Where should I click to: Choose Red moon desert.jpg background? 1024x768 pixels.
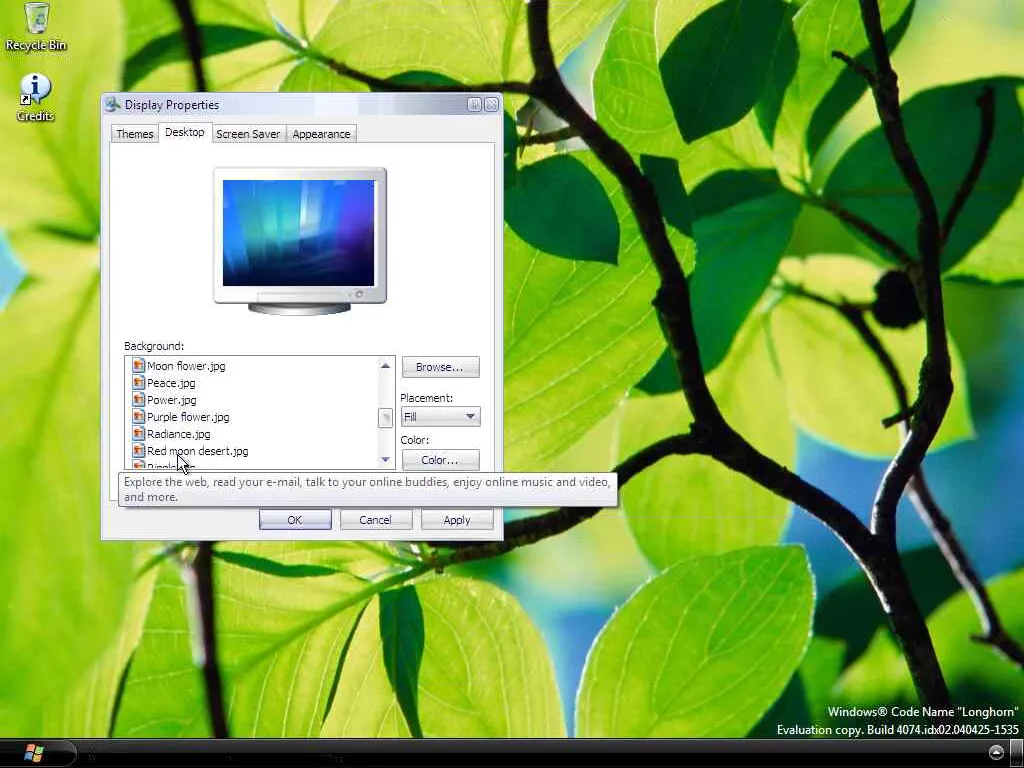pos(197,451)
